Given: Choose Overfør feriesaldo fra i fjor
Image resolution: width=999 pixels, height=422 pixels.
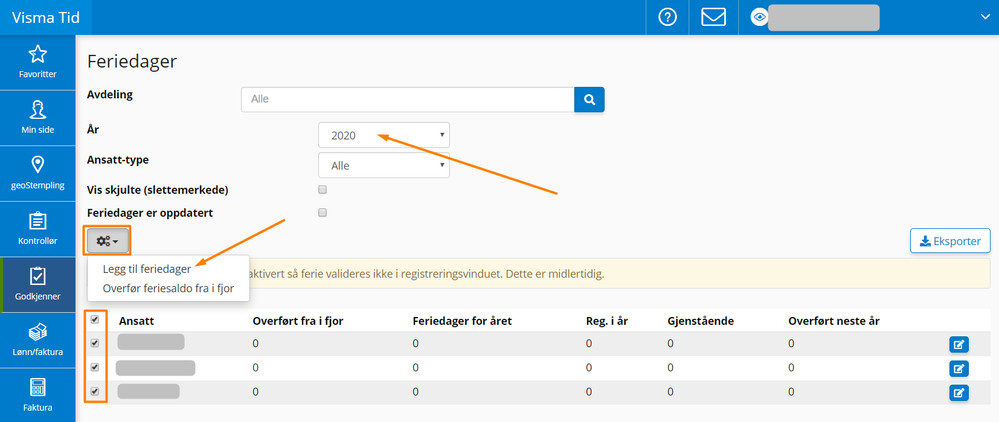Looking at the screenshot, I should (168, 289).
